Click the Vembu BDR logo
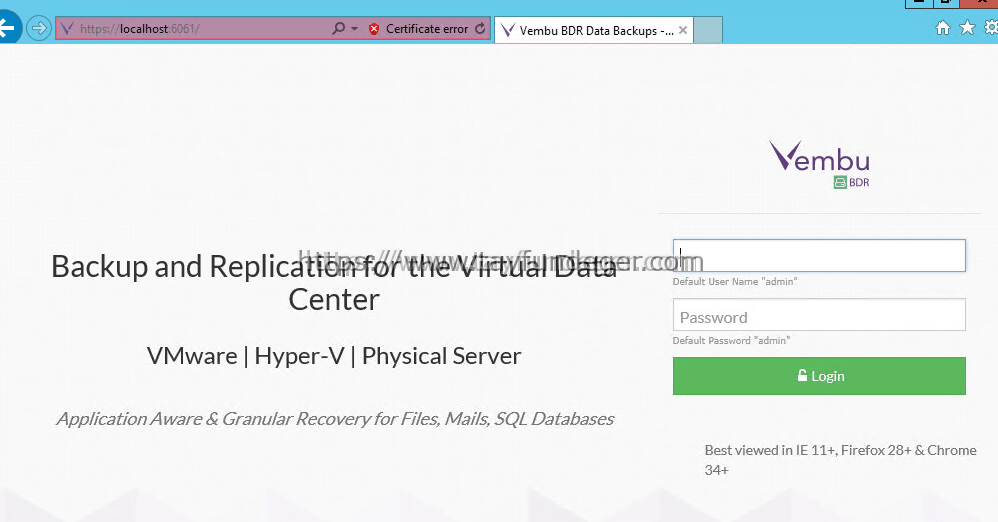 (819, 164)
